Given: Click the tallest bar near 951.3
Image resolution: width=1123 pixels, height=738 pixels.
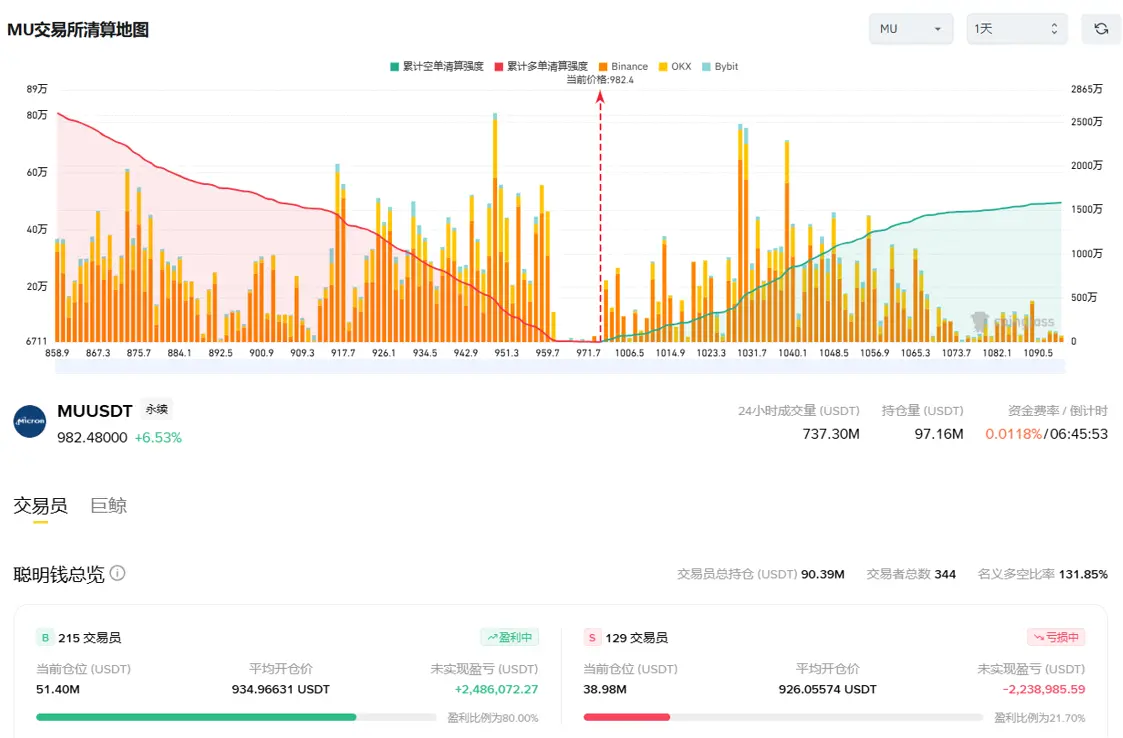Looking at the screenshot, I should (x=495, y=227).
